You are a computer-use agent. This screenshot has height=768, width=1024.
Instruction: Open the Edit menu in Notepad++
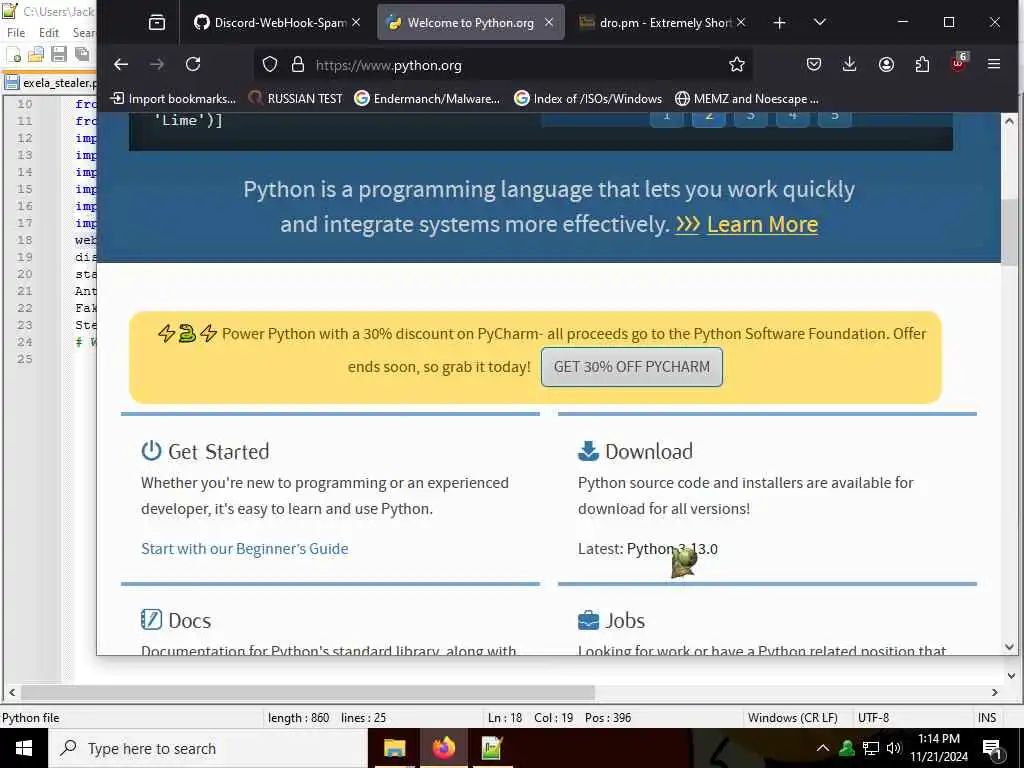(49, 32)
